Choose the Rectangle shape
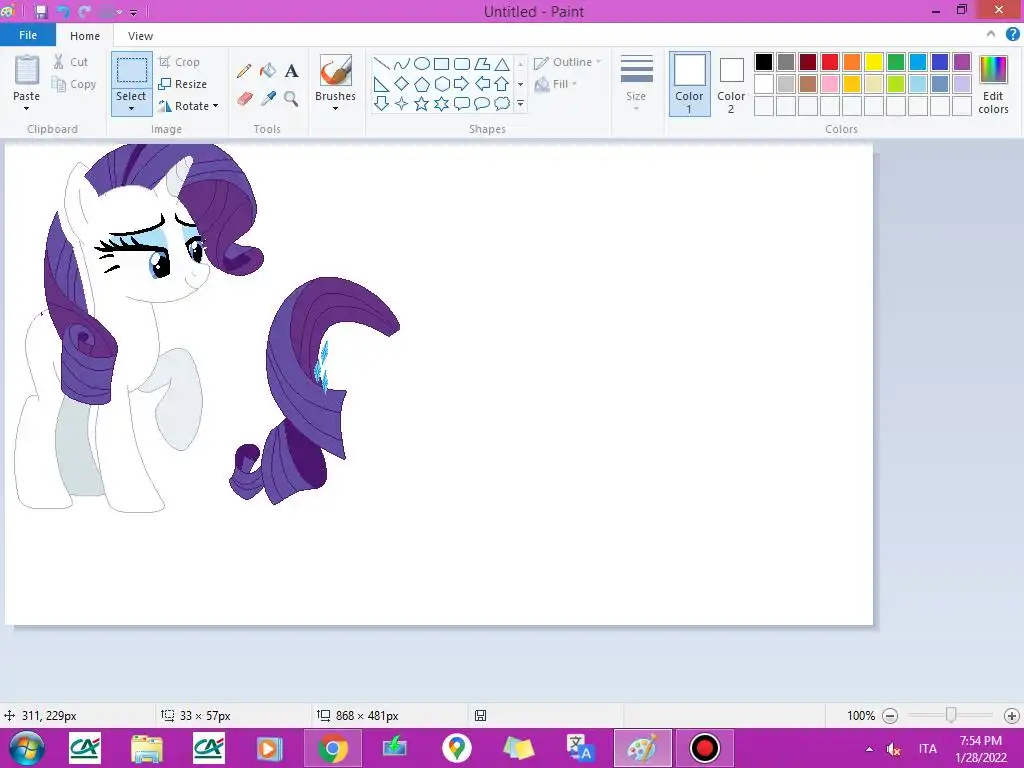The image size is (1024, 768). pos(441,64)
